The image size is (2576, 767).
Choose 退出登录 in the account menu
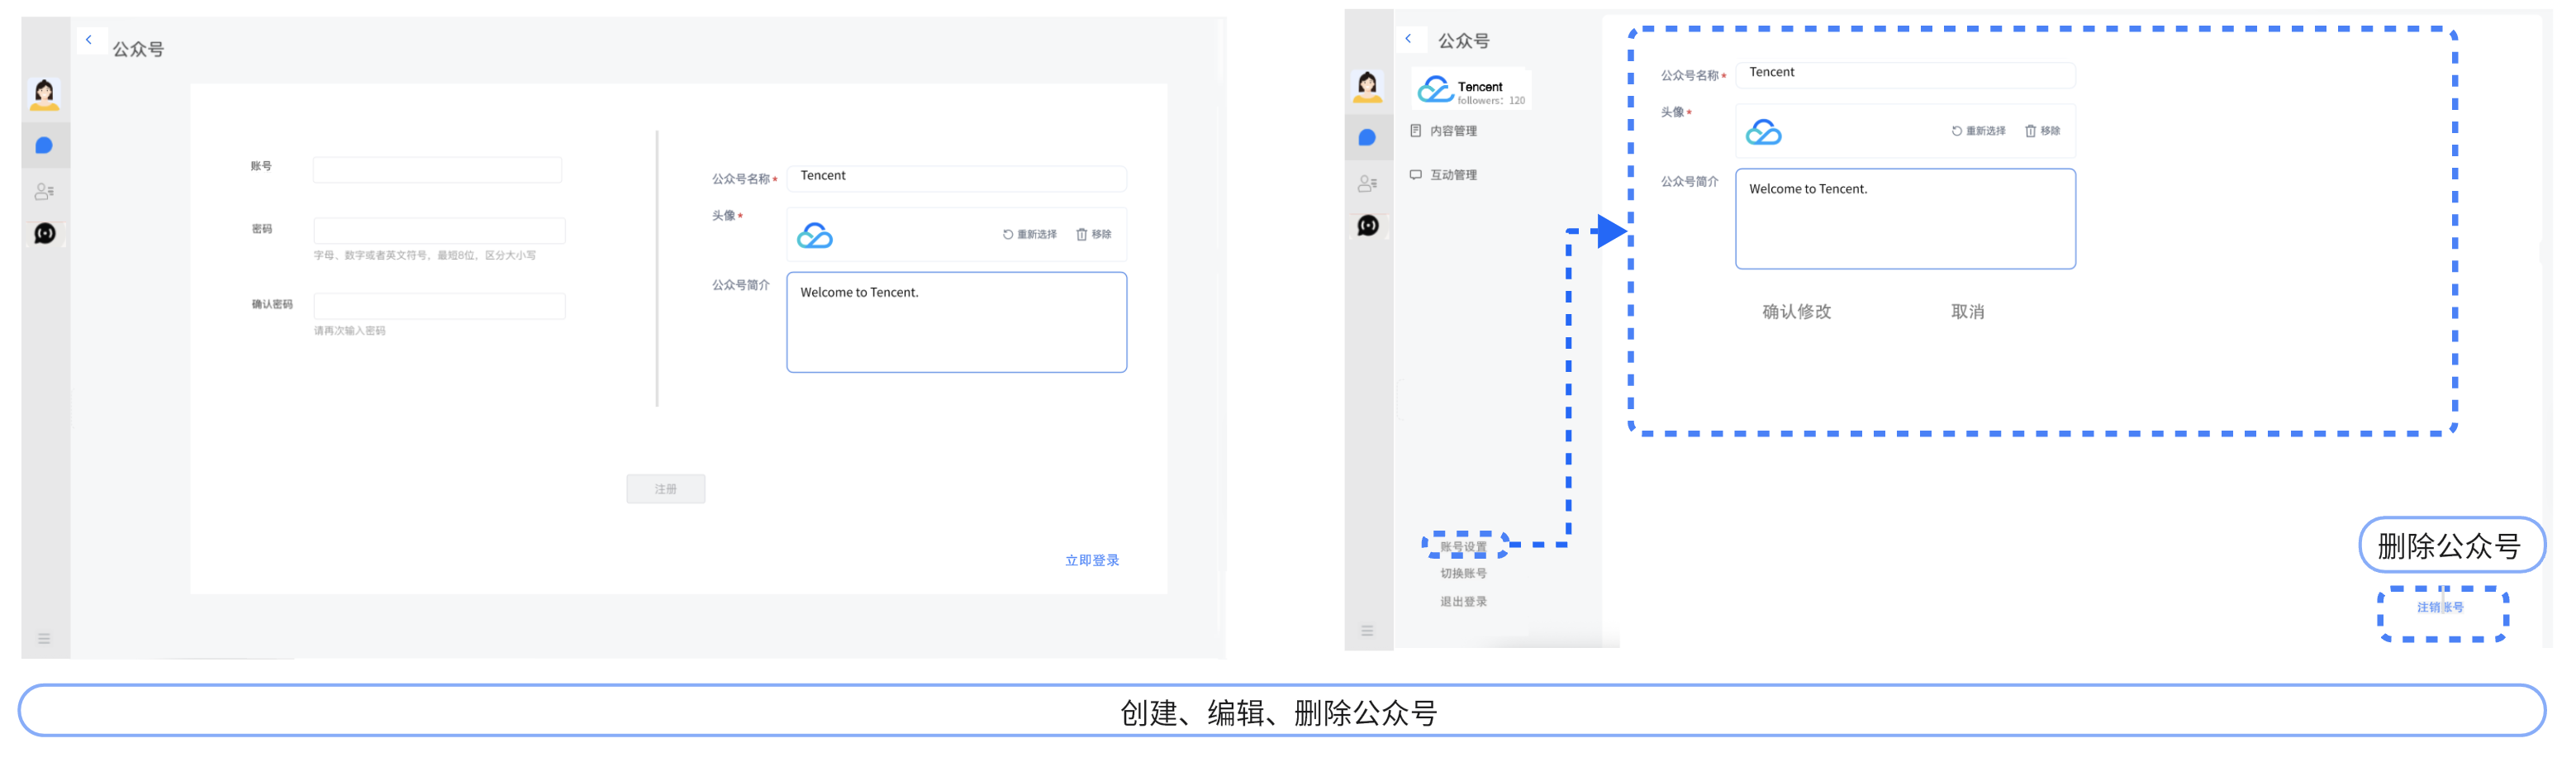tap(1463, 602)
